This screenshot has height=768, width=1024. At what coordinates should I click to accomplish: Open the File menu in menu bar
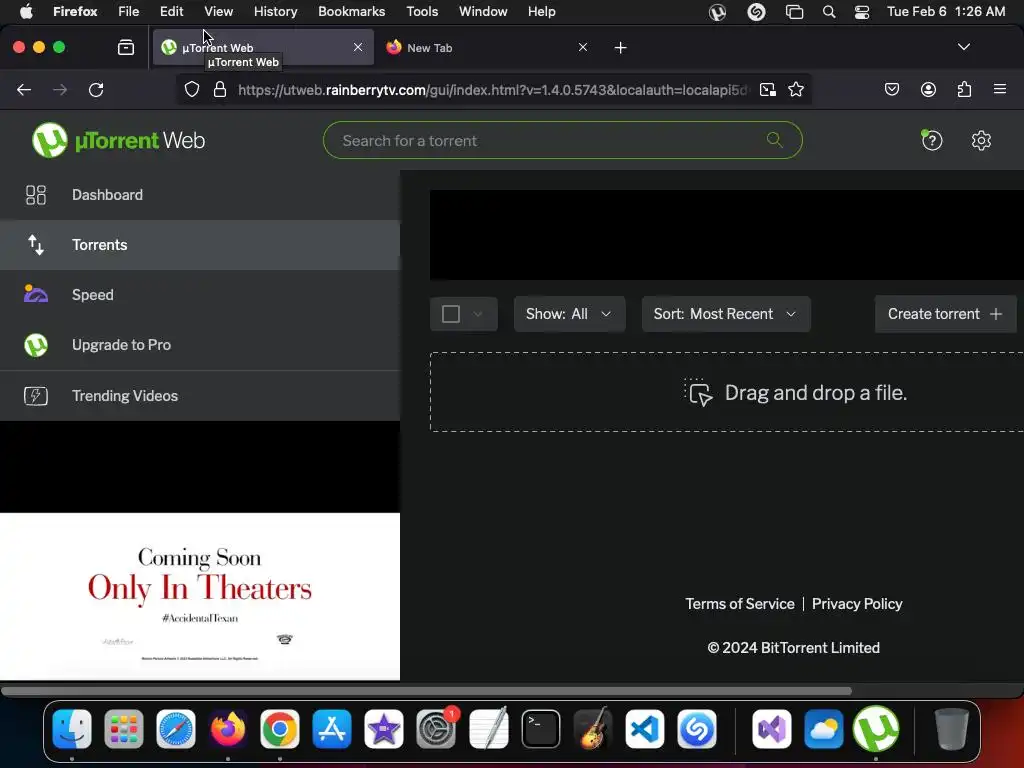129,12
